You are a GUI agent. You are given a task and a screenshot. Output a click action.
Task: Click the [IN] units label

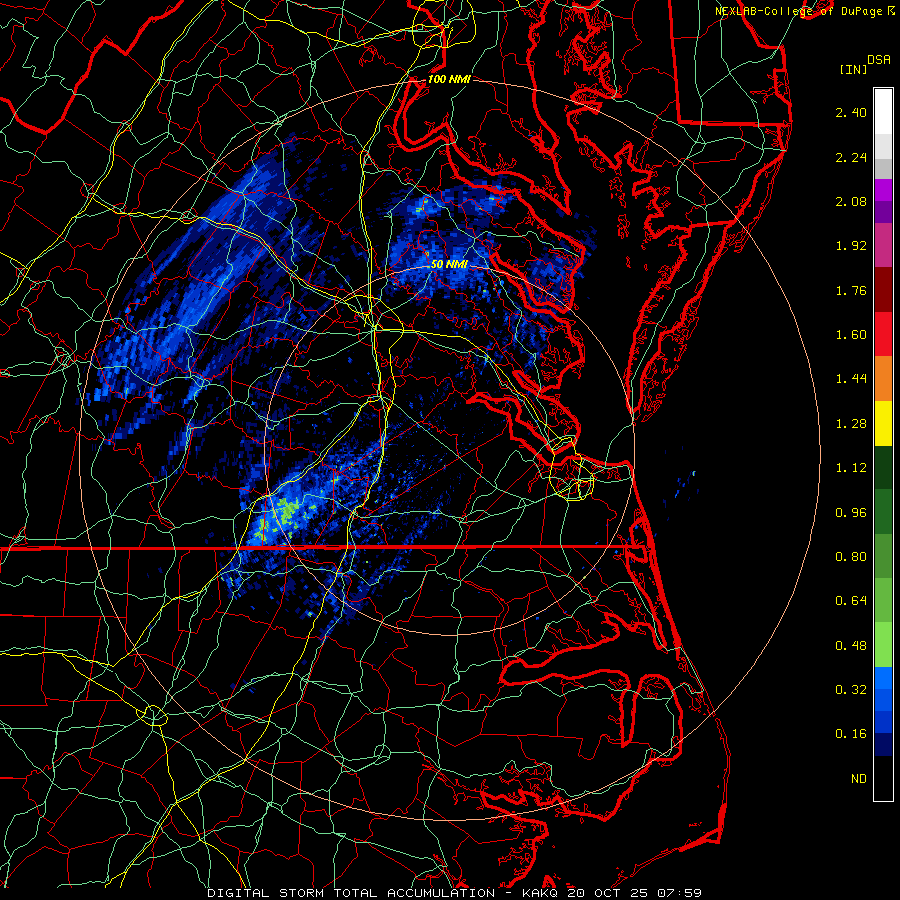(853, 69)
